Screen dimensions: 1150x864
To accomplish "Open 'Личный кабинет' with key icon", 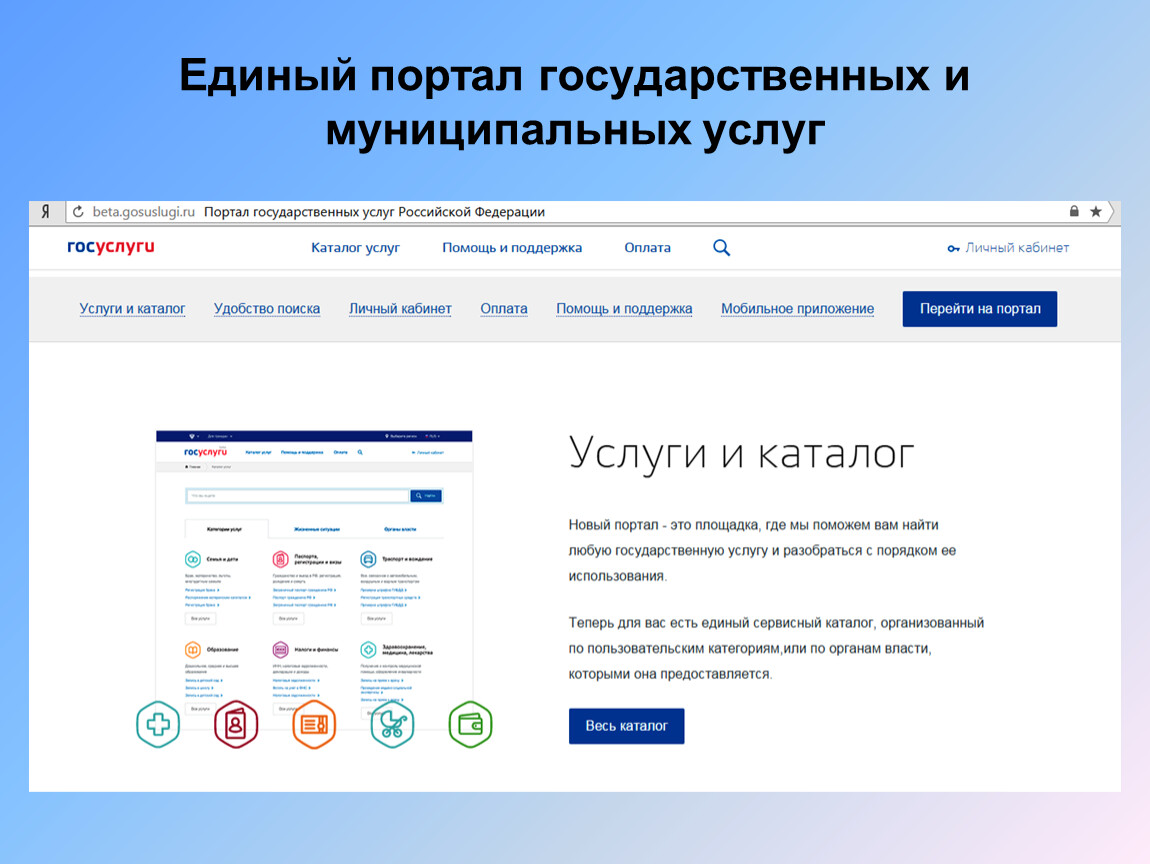I will point(1008,248).
